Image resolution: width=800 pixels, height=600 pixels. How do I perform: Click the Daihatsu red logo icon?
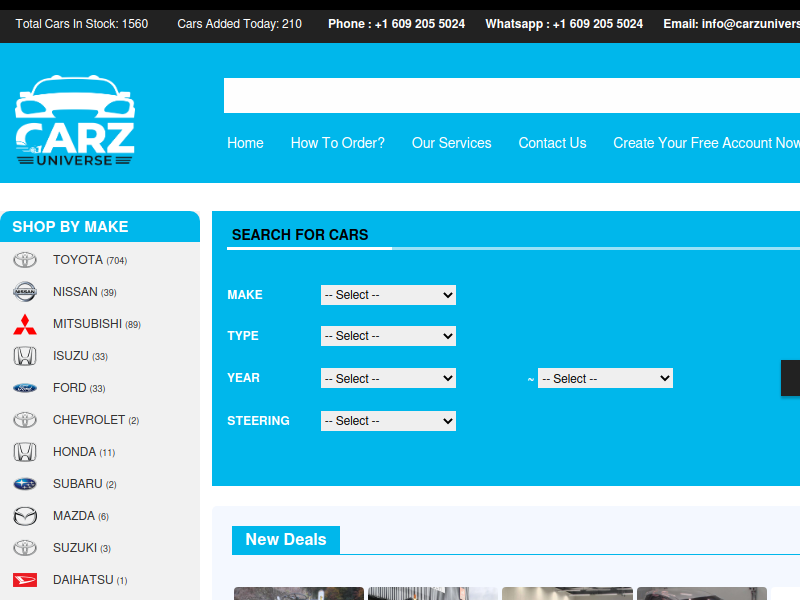coord(25,580)
